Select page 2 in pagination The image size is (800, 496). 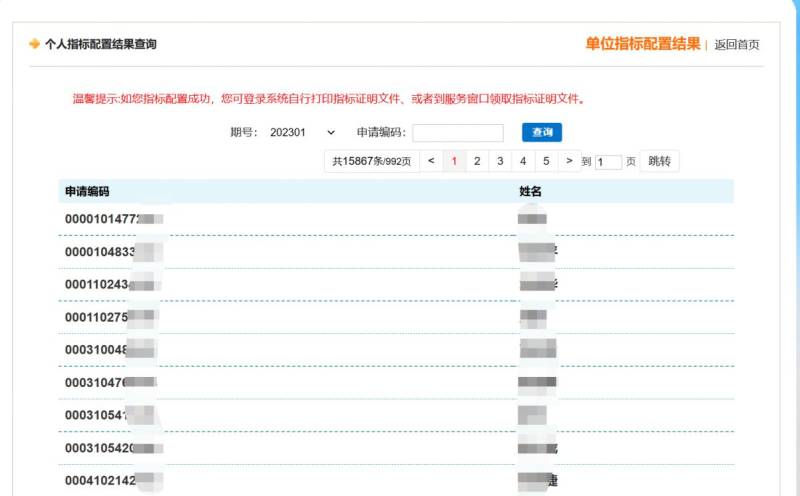(477, 161)
